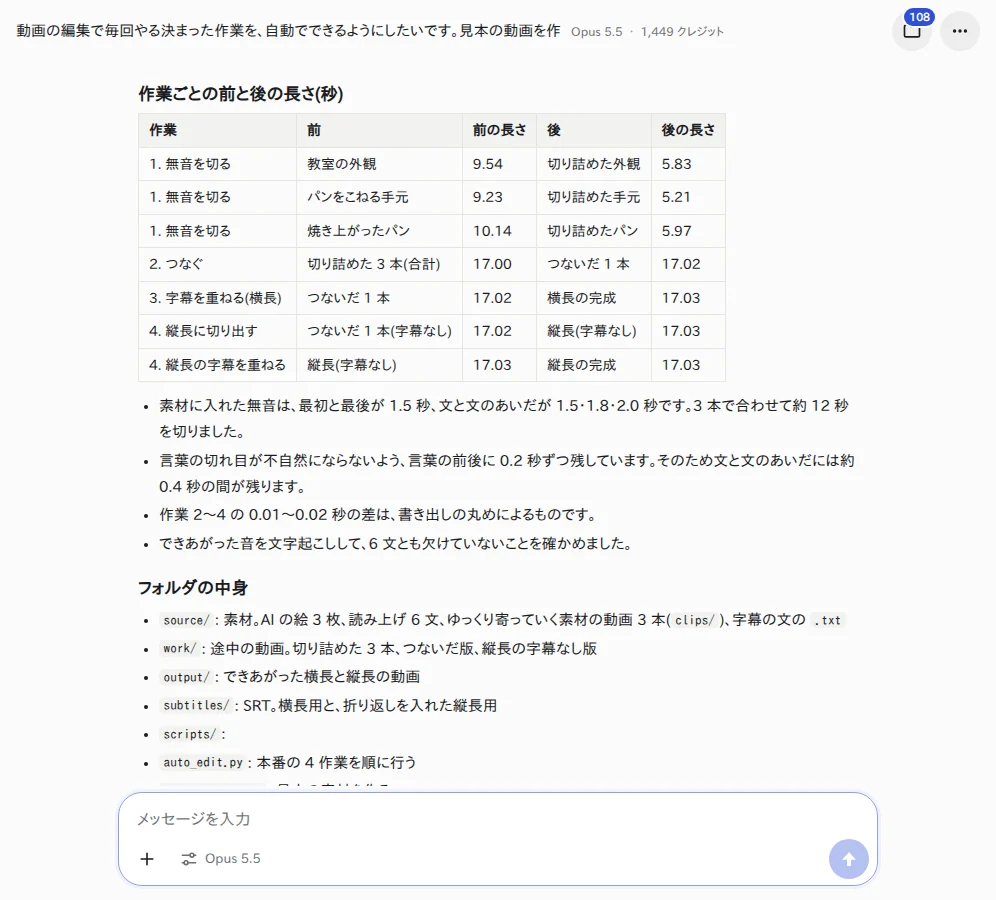The height and width of the screenshot is (900, 996).
Task: Click the work/ code label
Action: click(x=179, y=648)
